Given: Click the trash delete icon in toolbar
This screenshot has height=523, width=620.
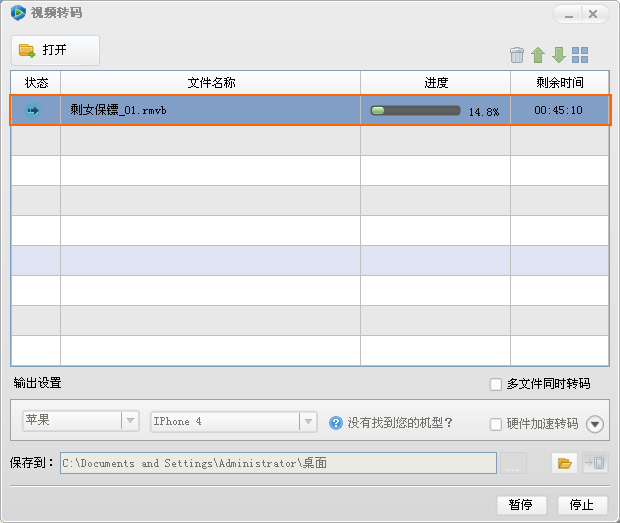Looking at the screenshot, I should 517,55.
